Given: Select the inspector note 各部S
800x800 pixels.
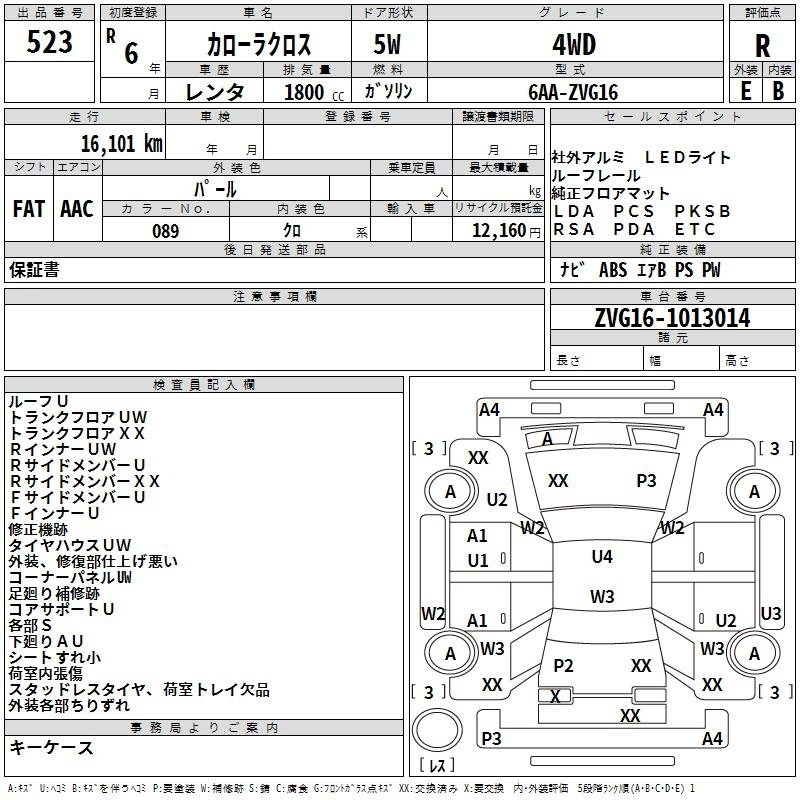Looking at the screenshot, I should (x=30, y=626).
